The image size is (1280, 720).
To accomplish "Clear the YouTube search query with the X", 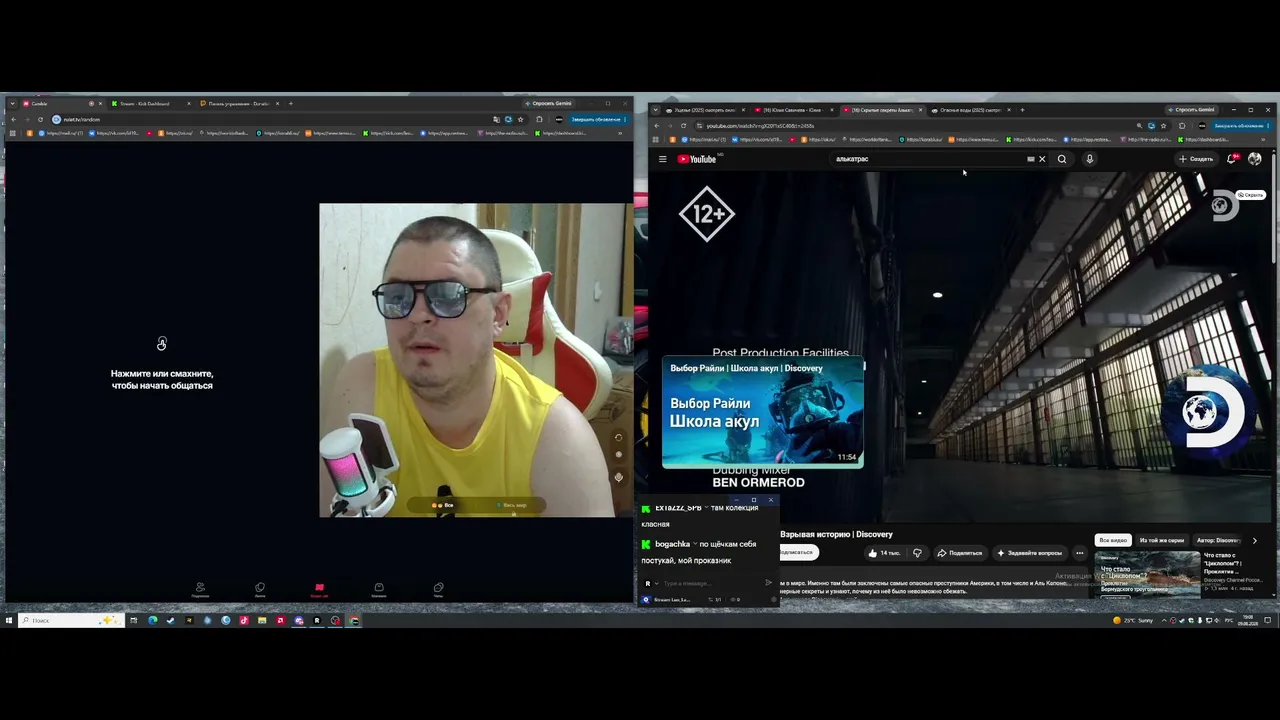I will pyautogui.click(x=1042, y=159).
